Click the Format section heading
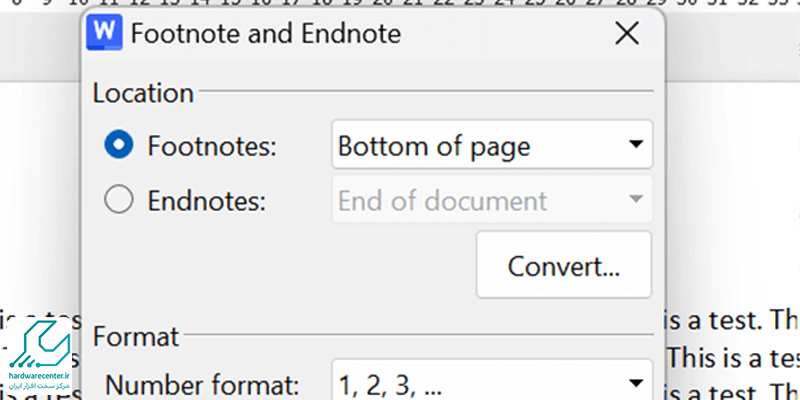Image resolution: width=800 pixels, height=400 pixels. 136,336
